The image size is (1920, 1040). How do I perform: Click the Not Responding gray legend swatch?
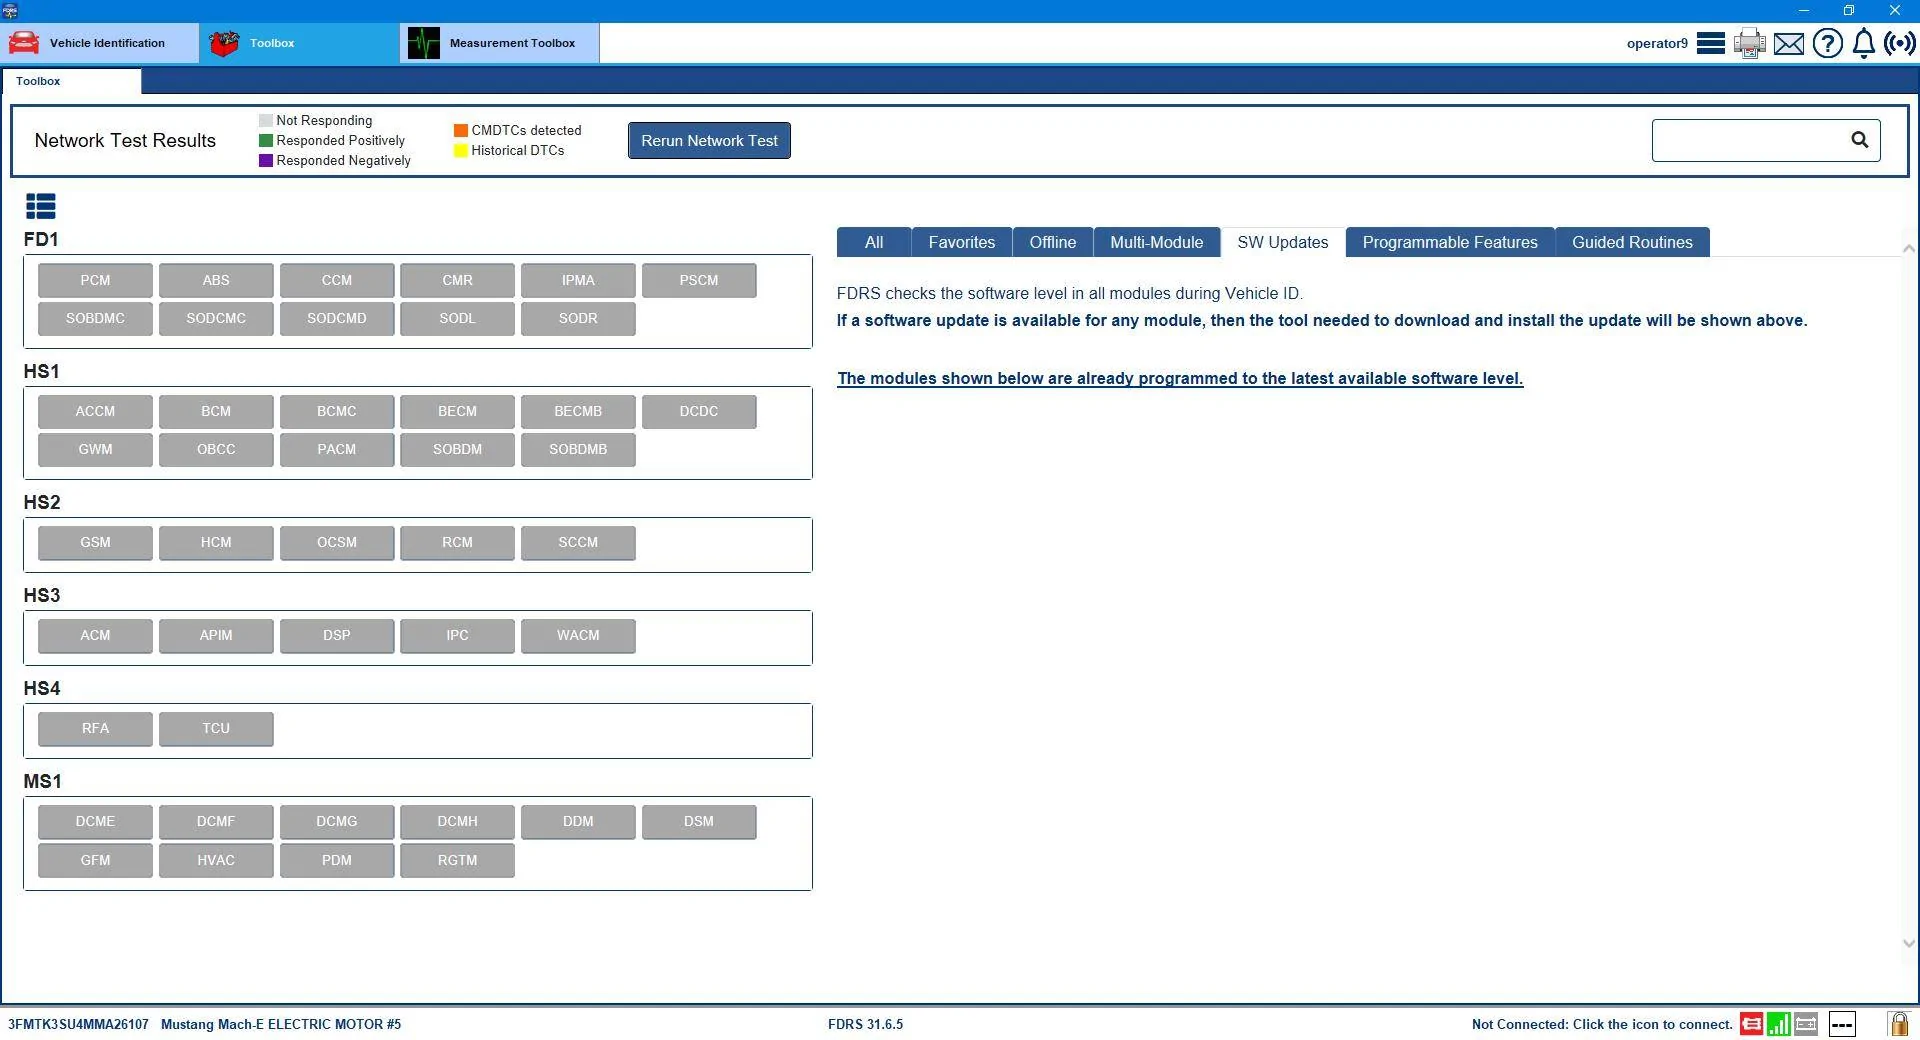[266, 120]
